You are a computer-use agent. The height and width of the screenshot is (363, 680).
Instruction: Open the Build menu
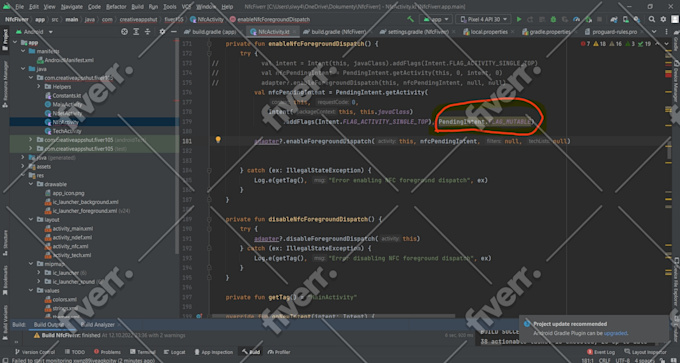tap(137, 7)
